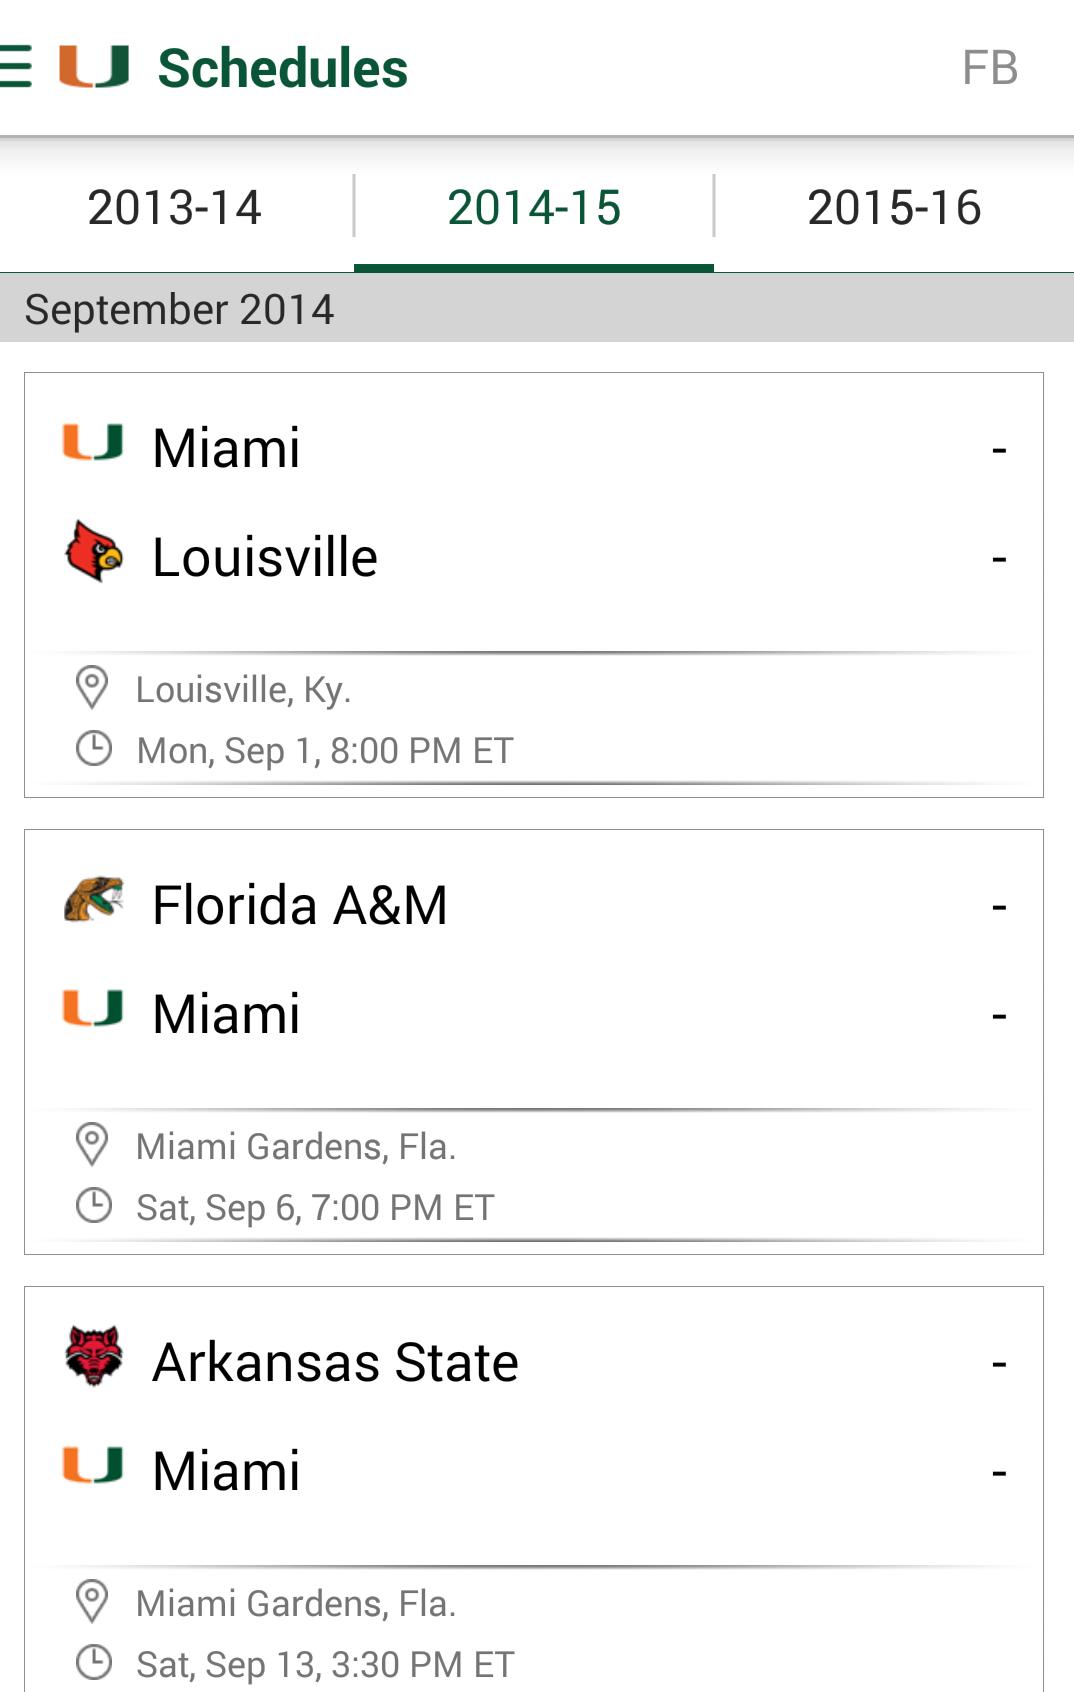
Task: Click the Arkansas State Red Wolves logo
Action: point(93,1356)
